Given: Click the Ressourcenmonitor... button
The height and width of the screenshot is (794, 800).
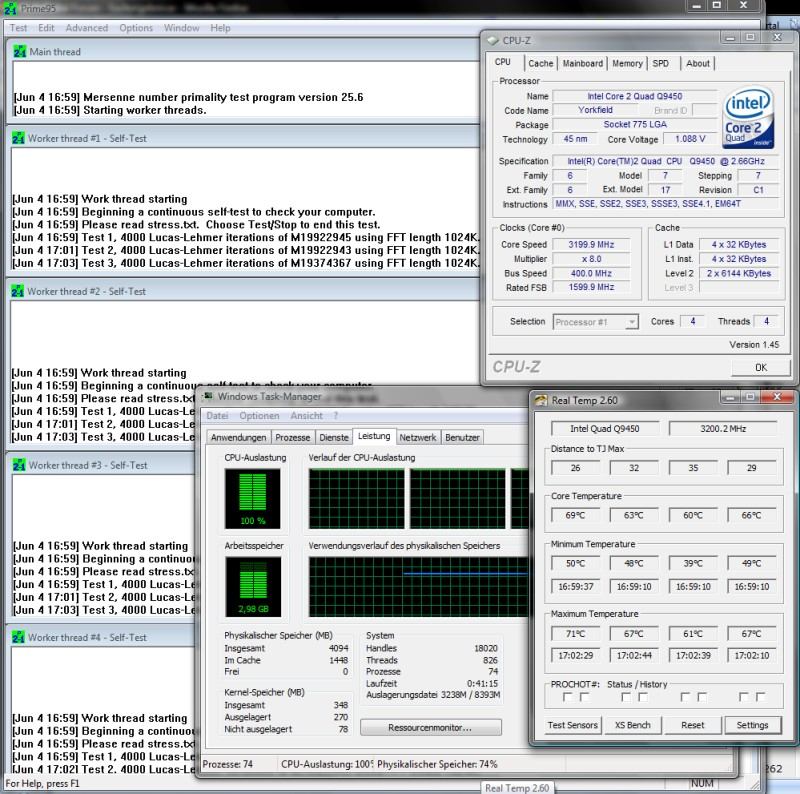Looking at the screenshot, I should pyautogui.click(x=431, y=728).
